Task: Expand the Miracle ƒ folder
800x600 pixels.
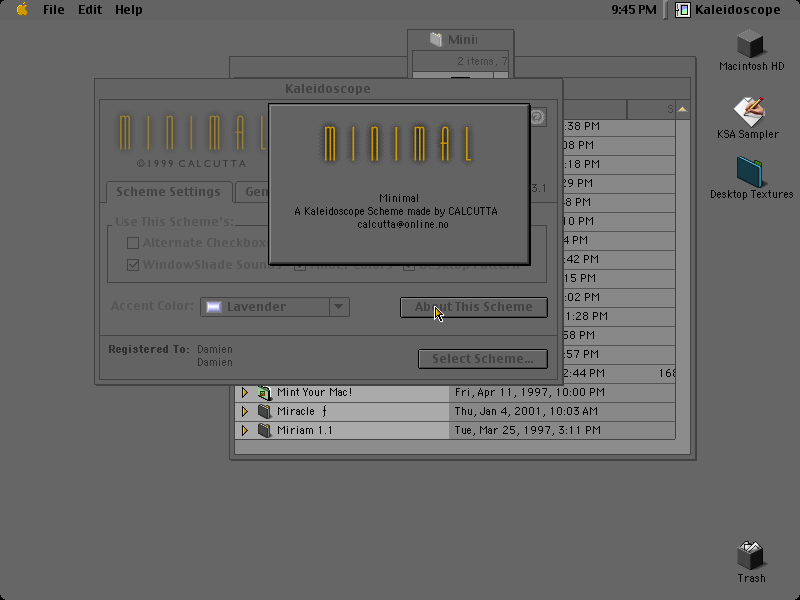Action: 245,411
